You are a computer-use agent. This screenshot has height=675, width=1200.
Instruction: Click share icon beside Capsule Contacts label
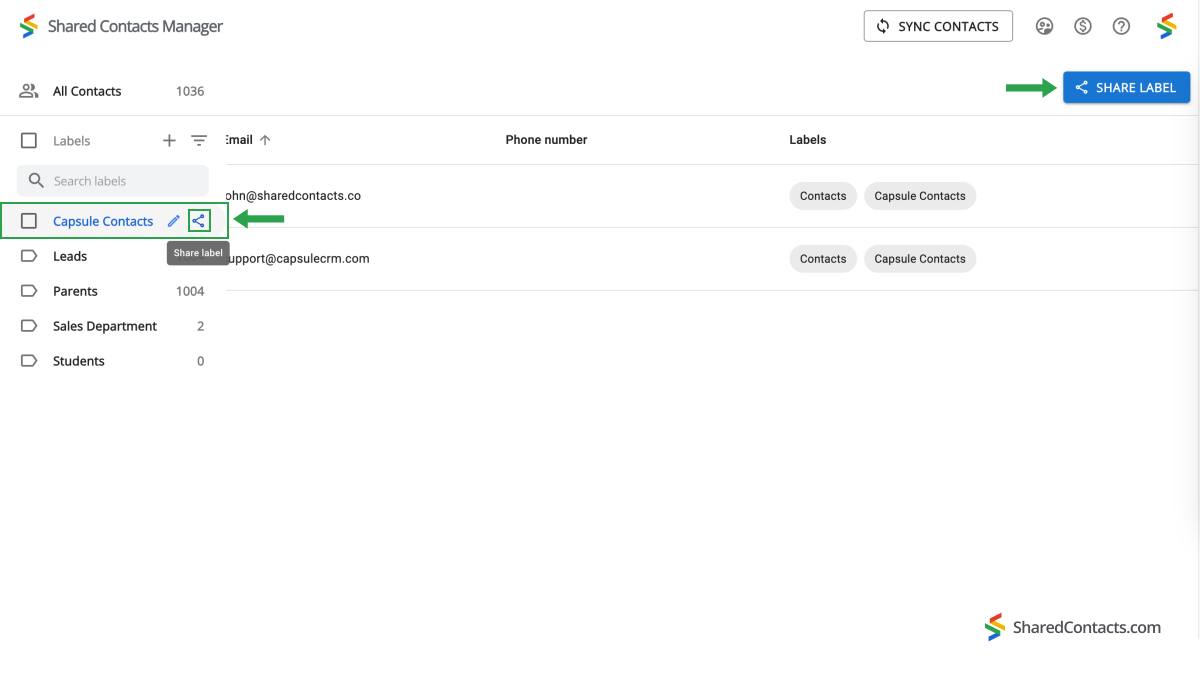pos(199,221)
